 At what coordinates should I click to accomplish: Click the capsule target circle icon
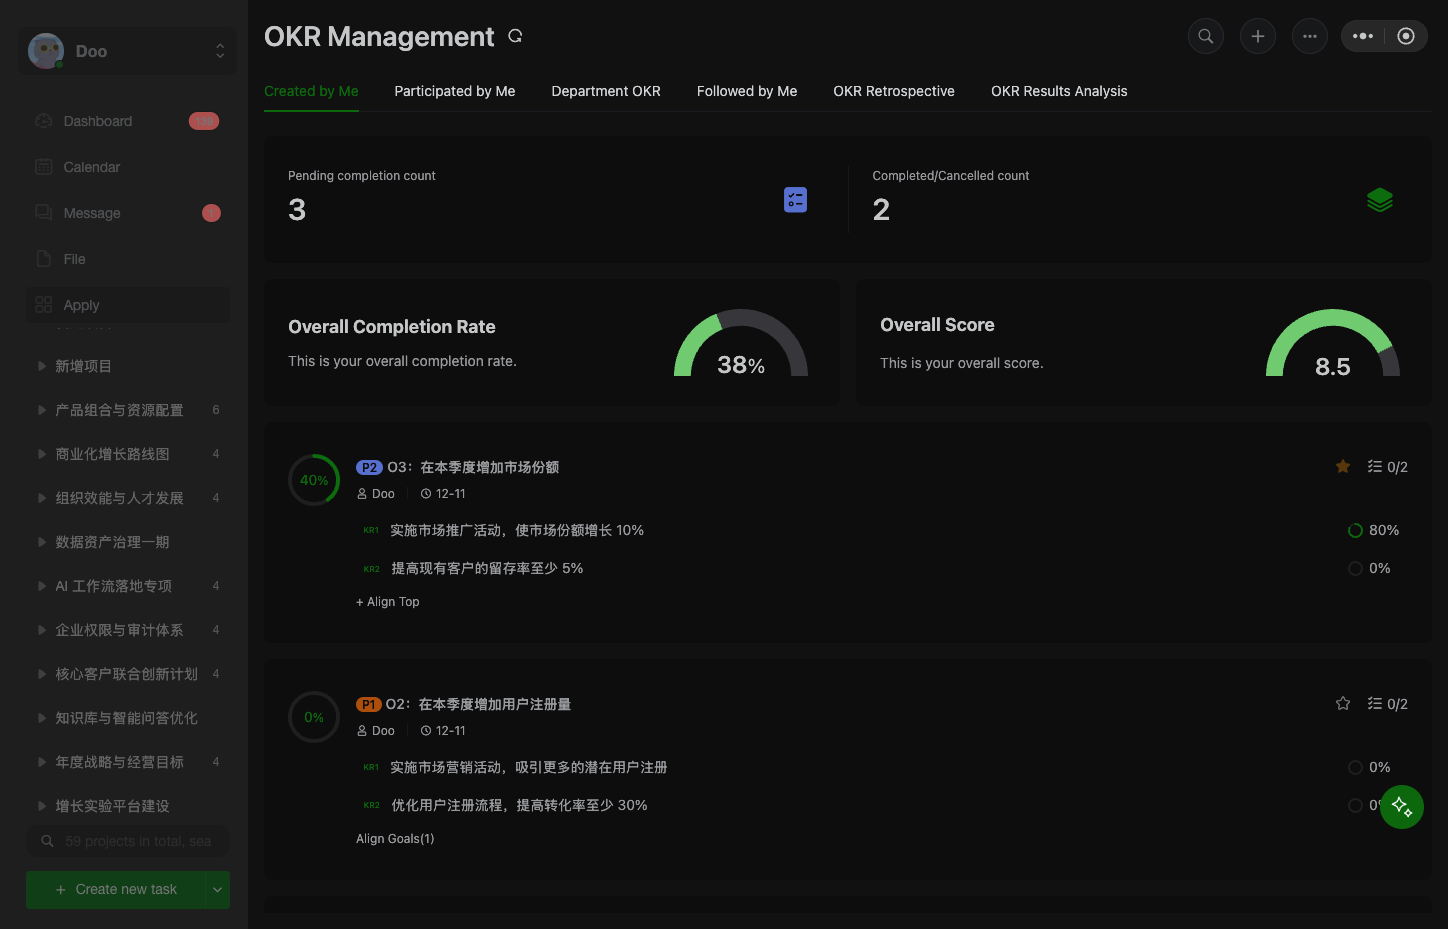point(1406,36)
